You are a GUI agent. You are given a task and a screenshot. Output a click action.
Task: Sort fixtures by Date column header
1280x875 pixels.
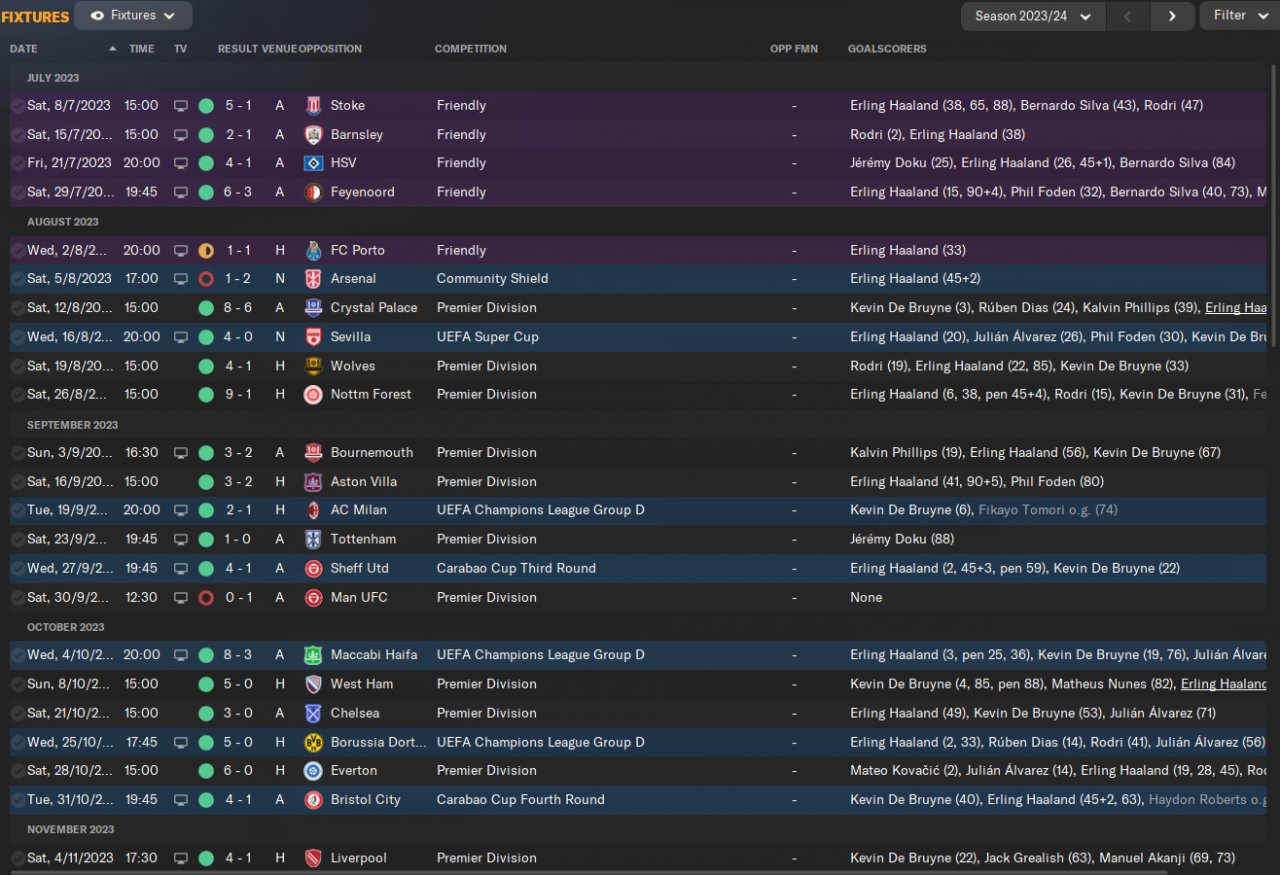click(24, 49)
